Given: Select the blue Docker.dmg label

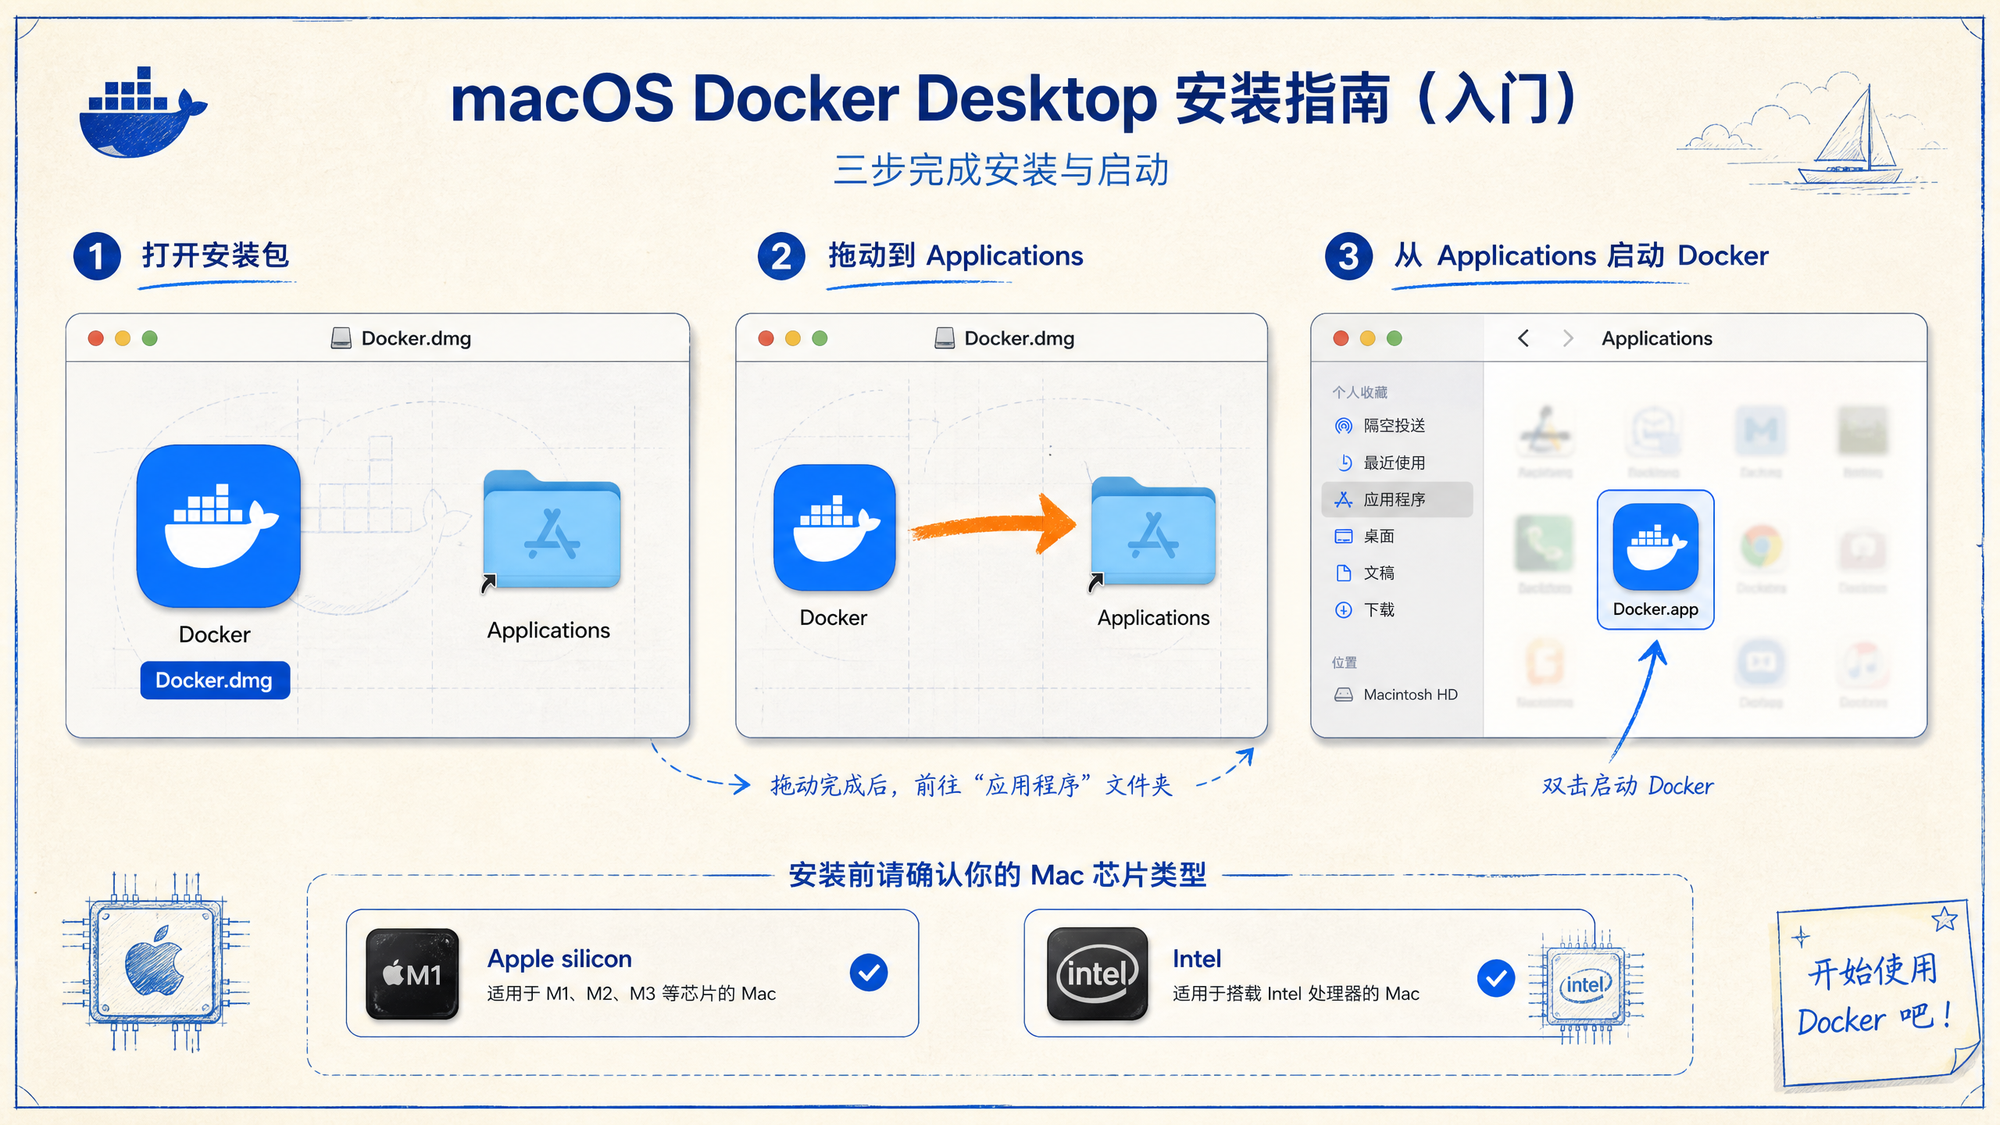Looking at the screenshot, I should pyautogui.click(x=214, y=680).
